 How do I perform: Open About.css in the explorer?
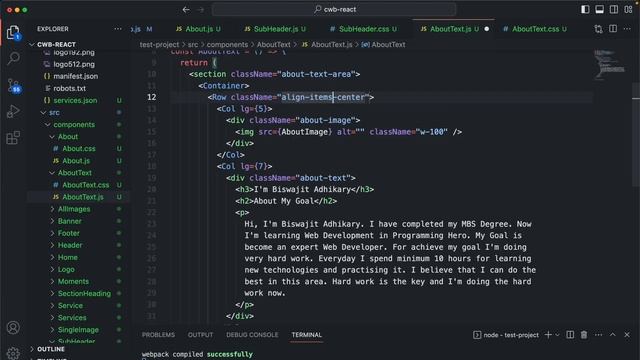pyautogui.click(x=79, y=149)
